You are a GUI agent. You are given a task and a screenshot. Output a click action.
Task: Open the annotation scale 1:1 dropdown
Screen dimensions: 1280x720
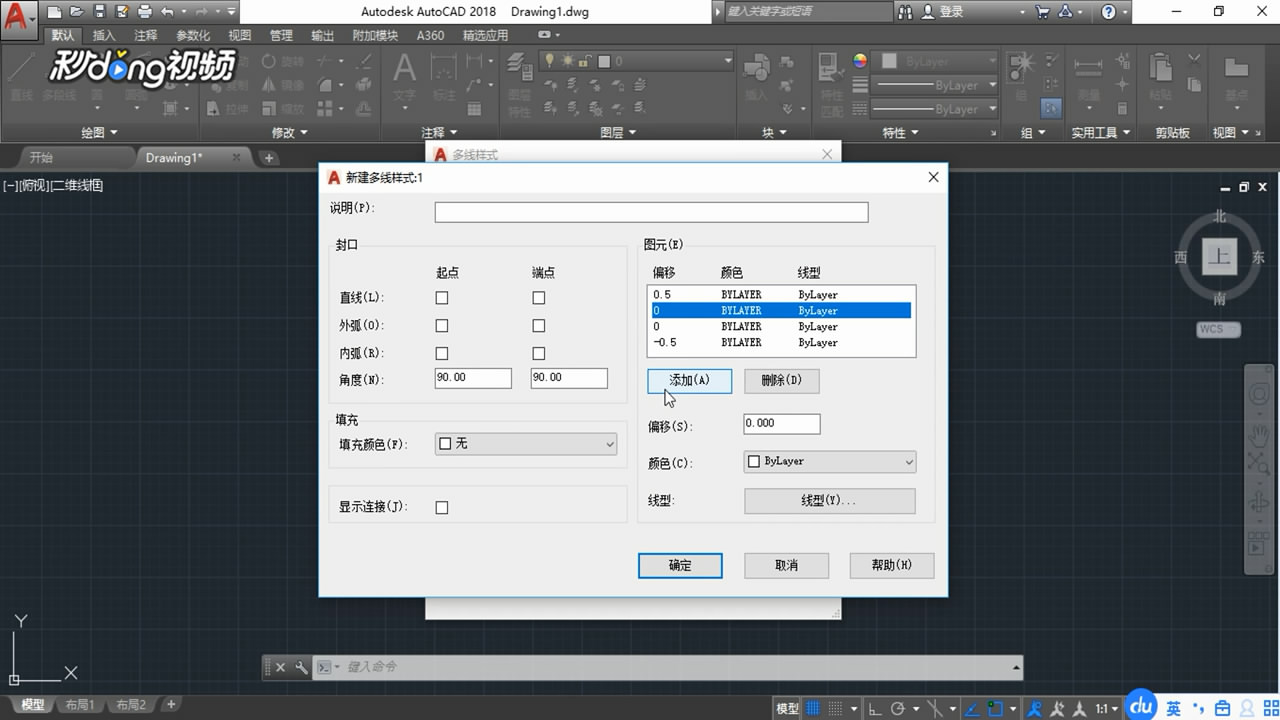(1105, 708)
